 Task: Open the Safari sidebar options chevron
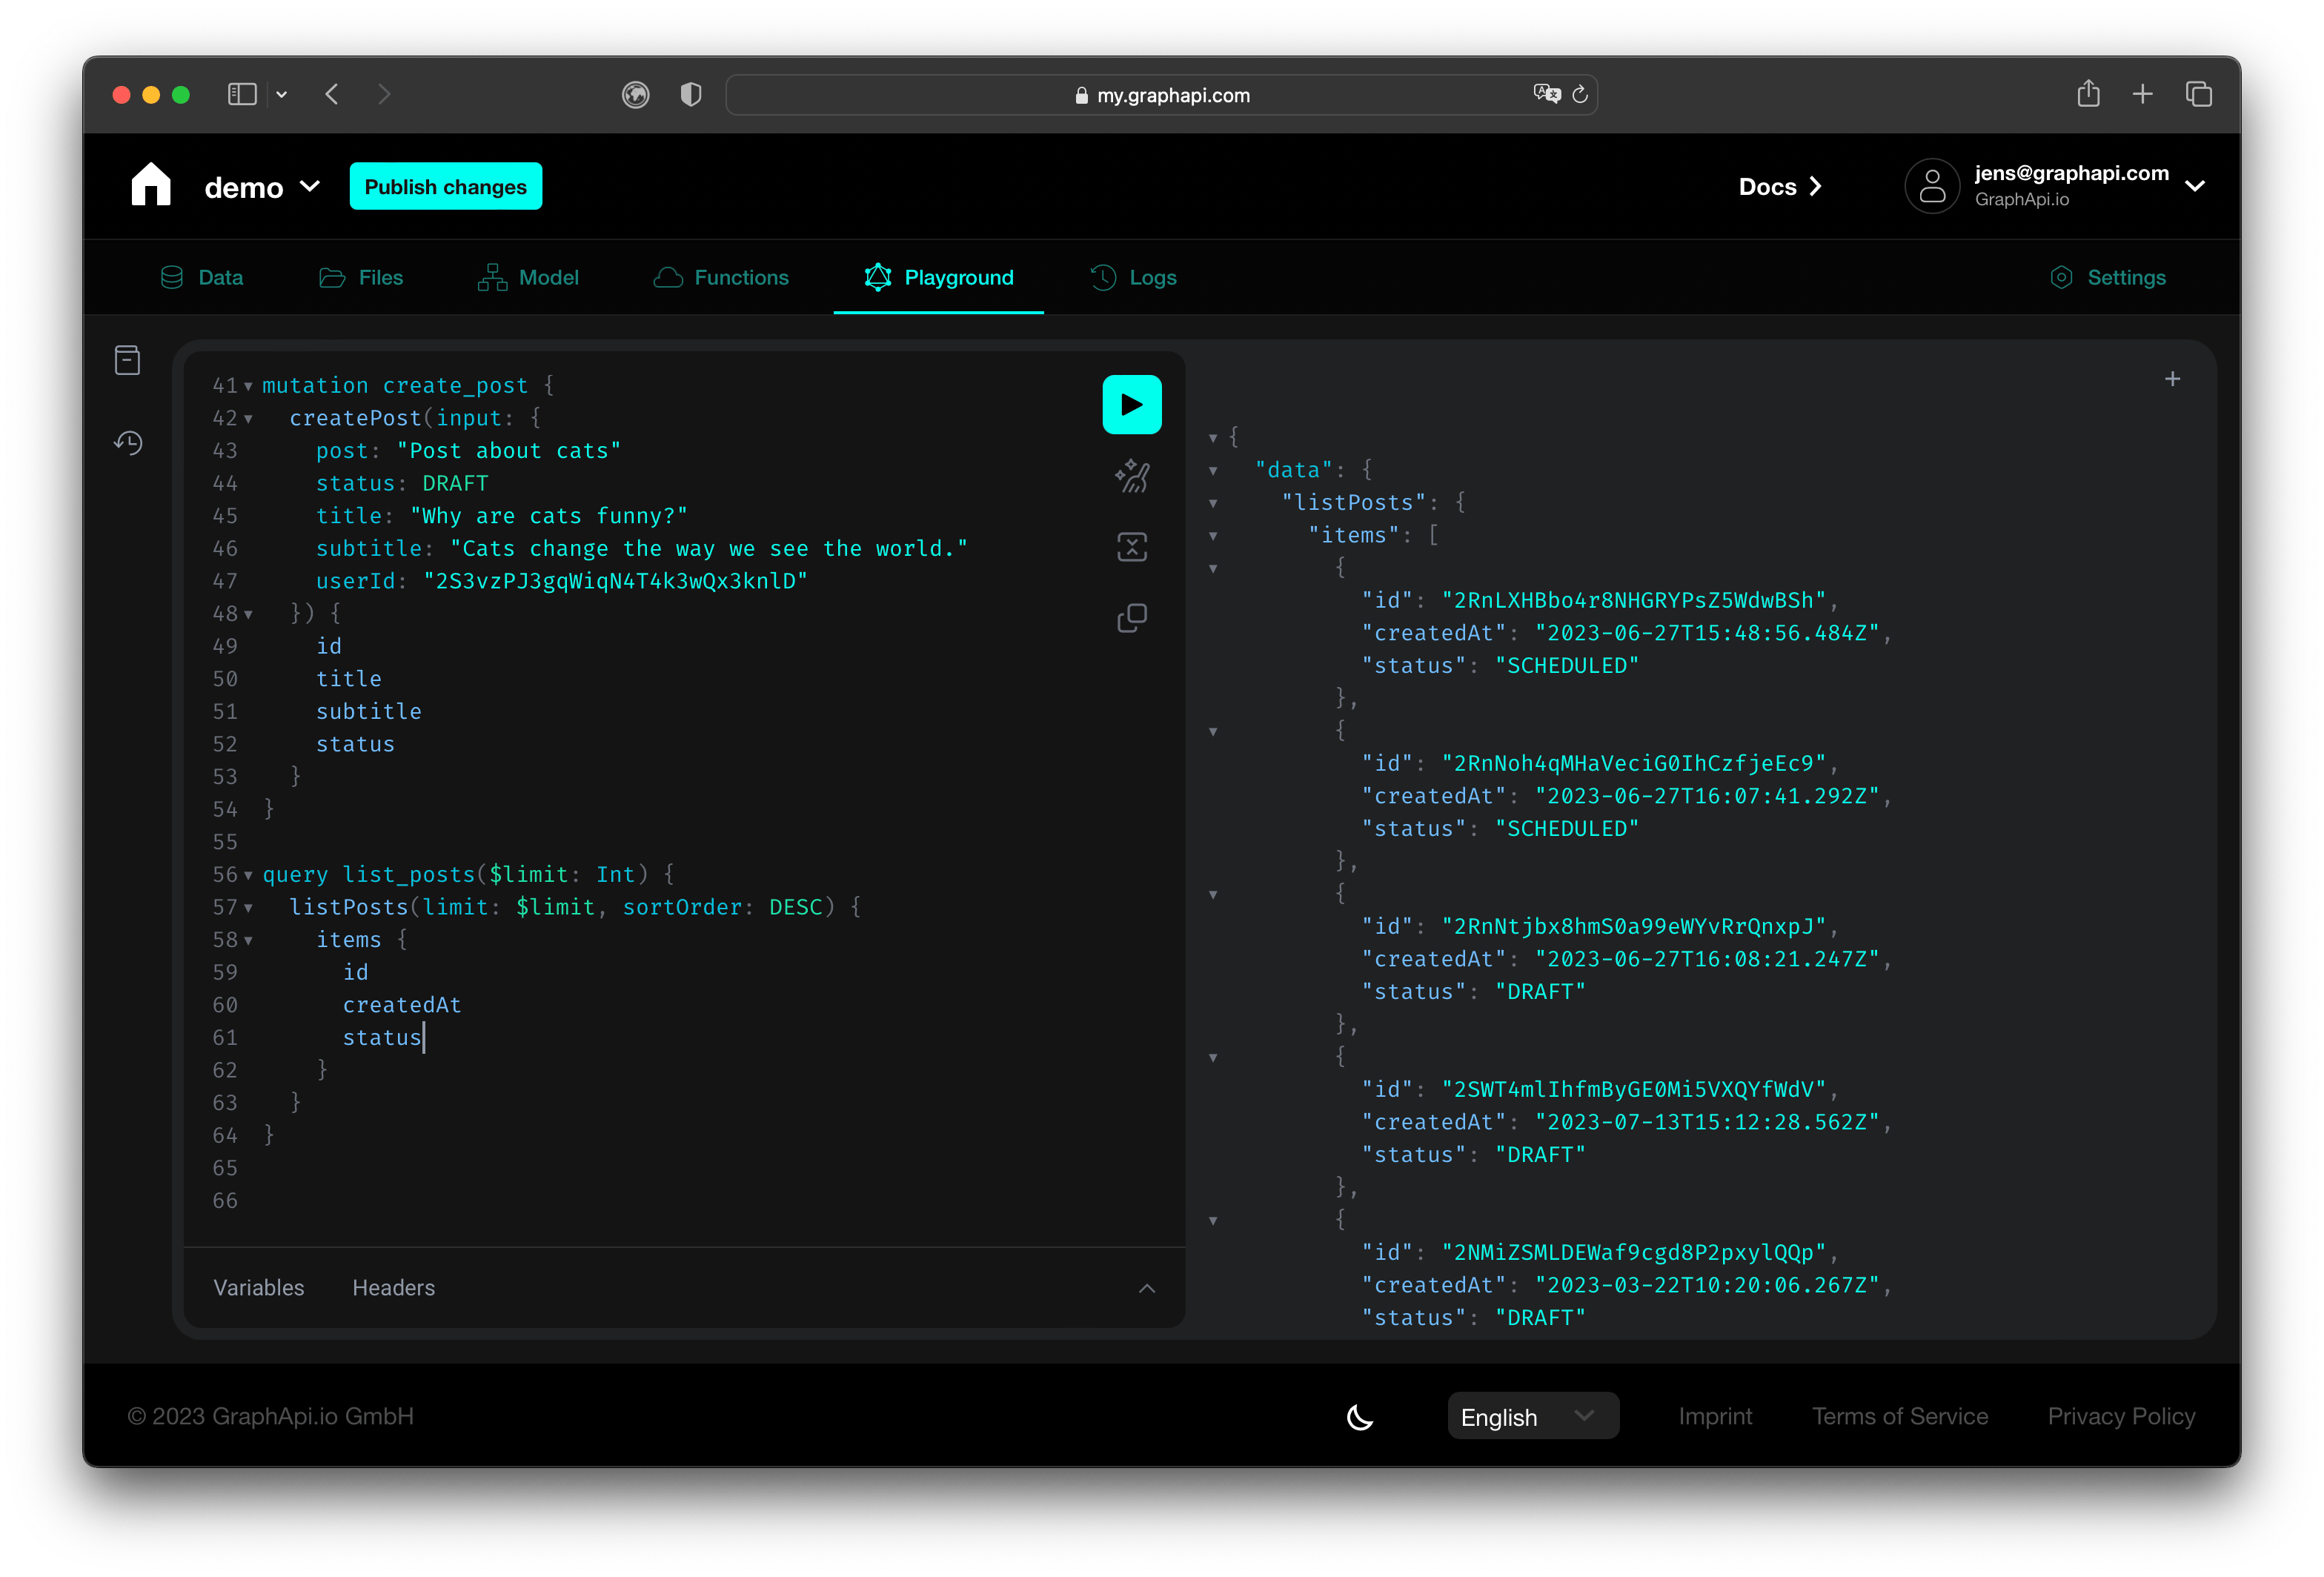click(282, 94)
